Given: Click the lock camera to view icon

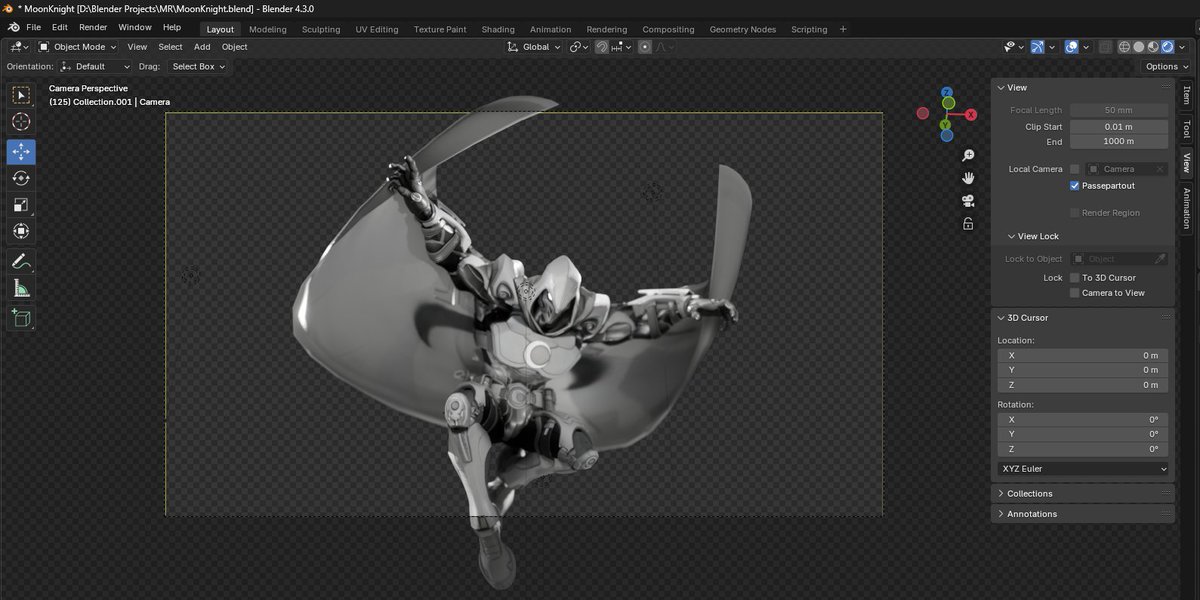Looking at the screenshot, I should coord(968,224).
